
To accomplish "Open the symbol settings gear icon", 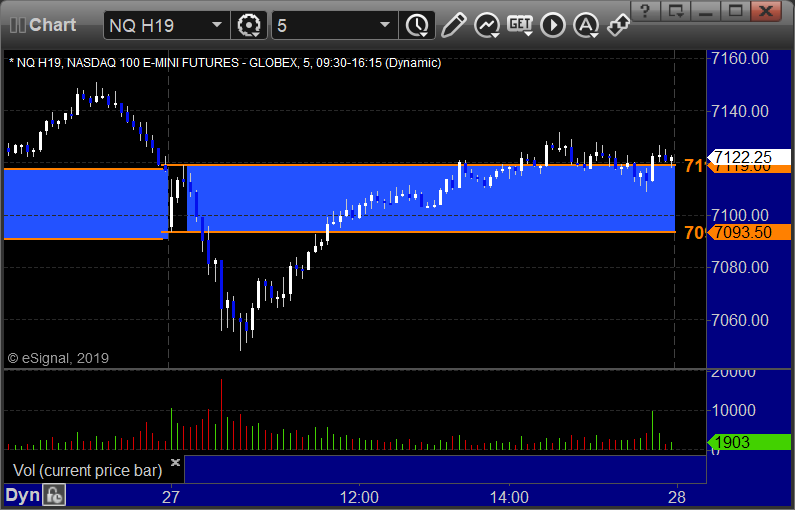I will pos(249,25).
